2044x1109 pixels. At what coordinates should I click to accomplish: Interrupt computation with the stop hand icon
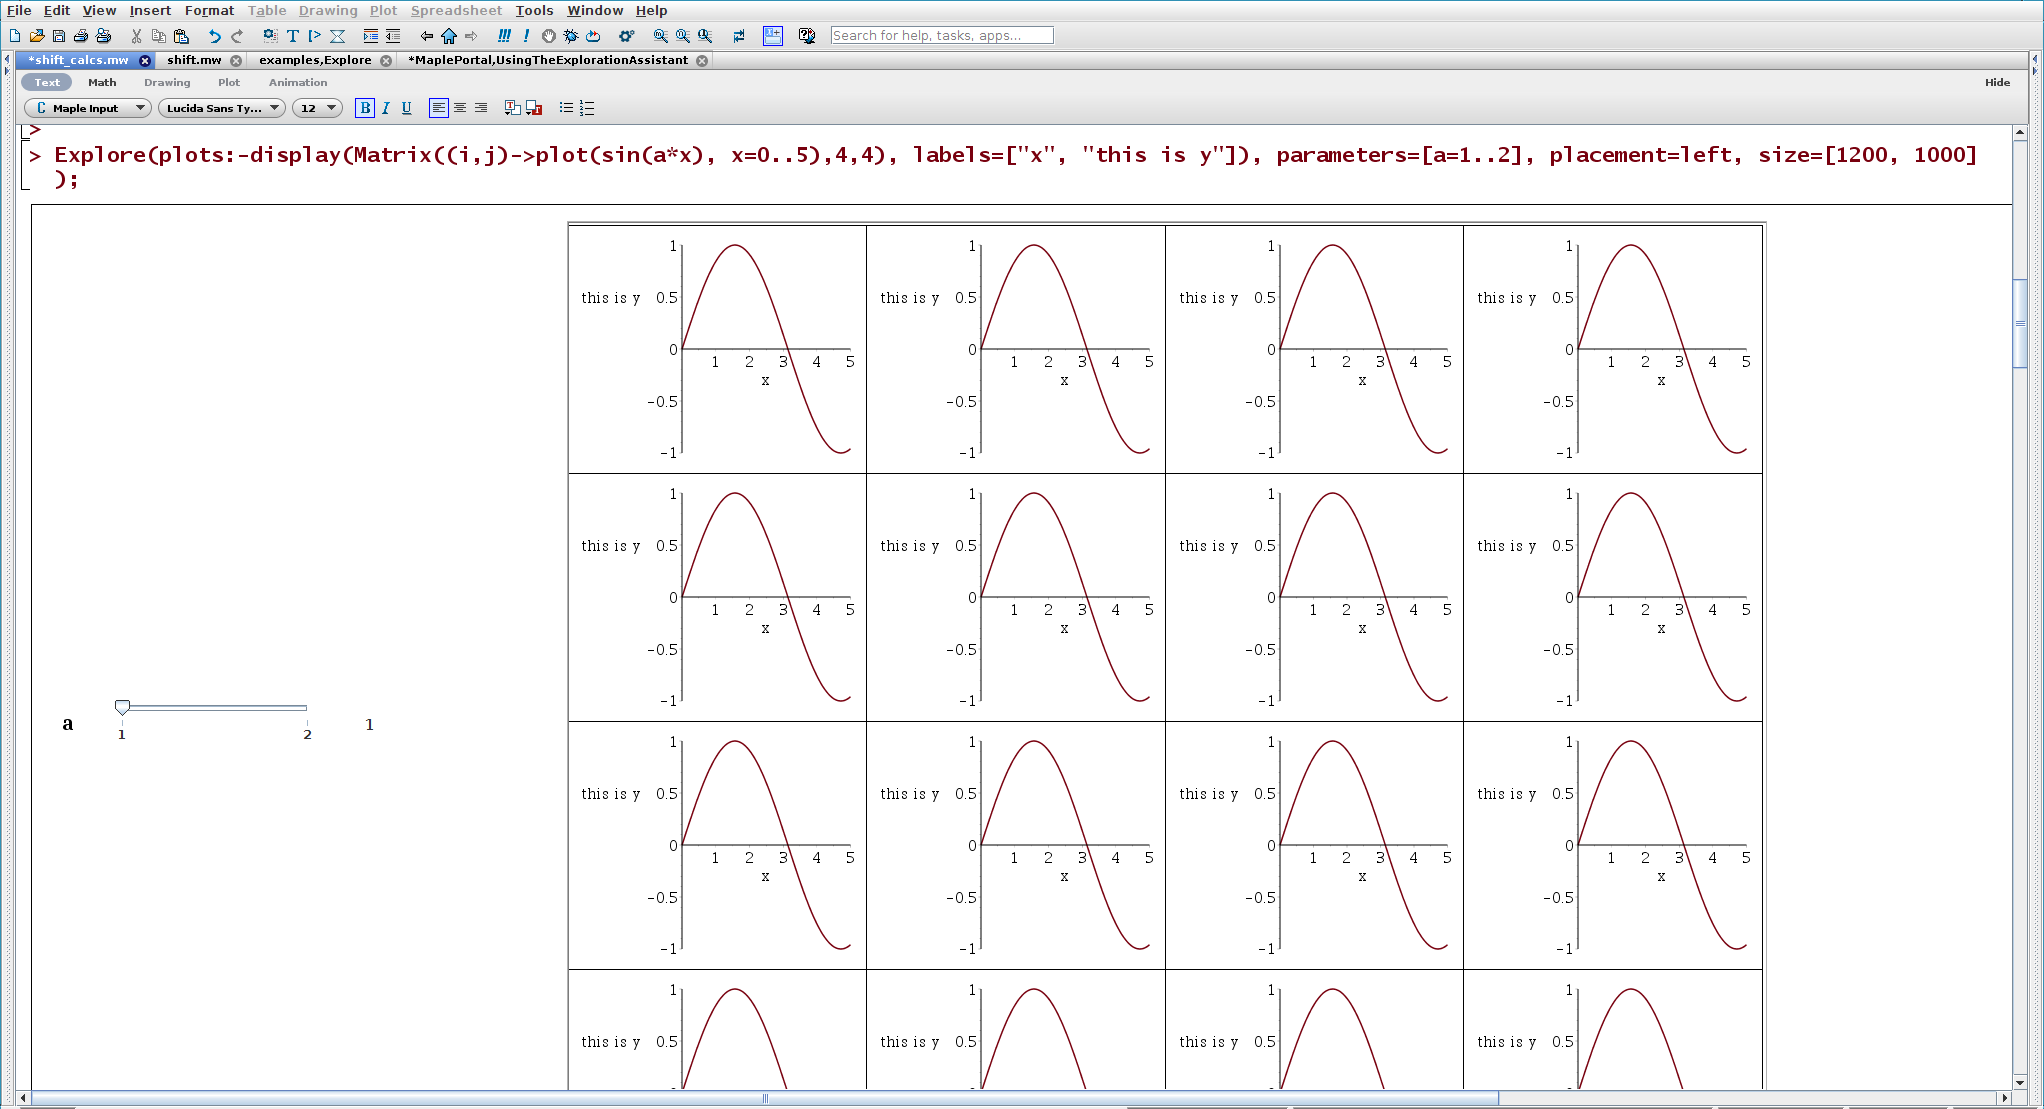click(x=549, y=36)
